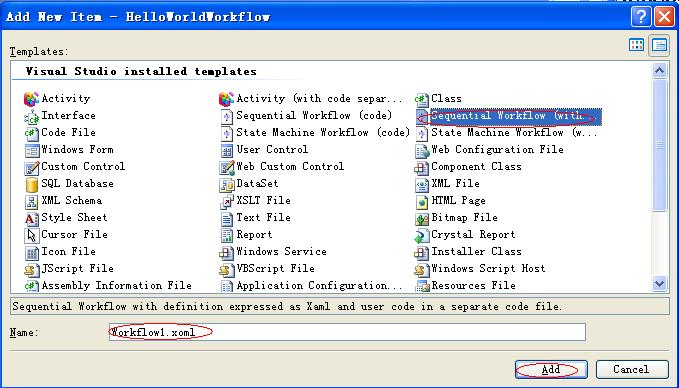The width and height of the screenshot is (679, 388).
Task: Click the Add button
Action: coord(551,369)
